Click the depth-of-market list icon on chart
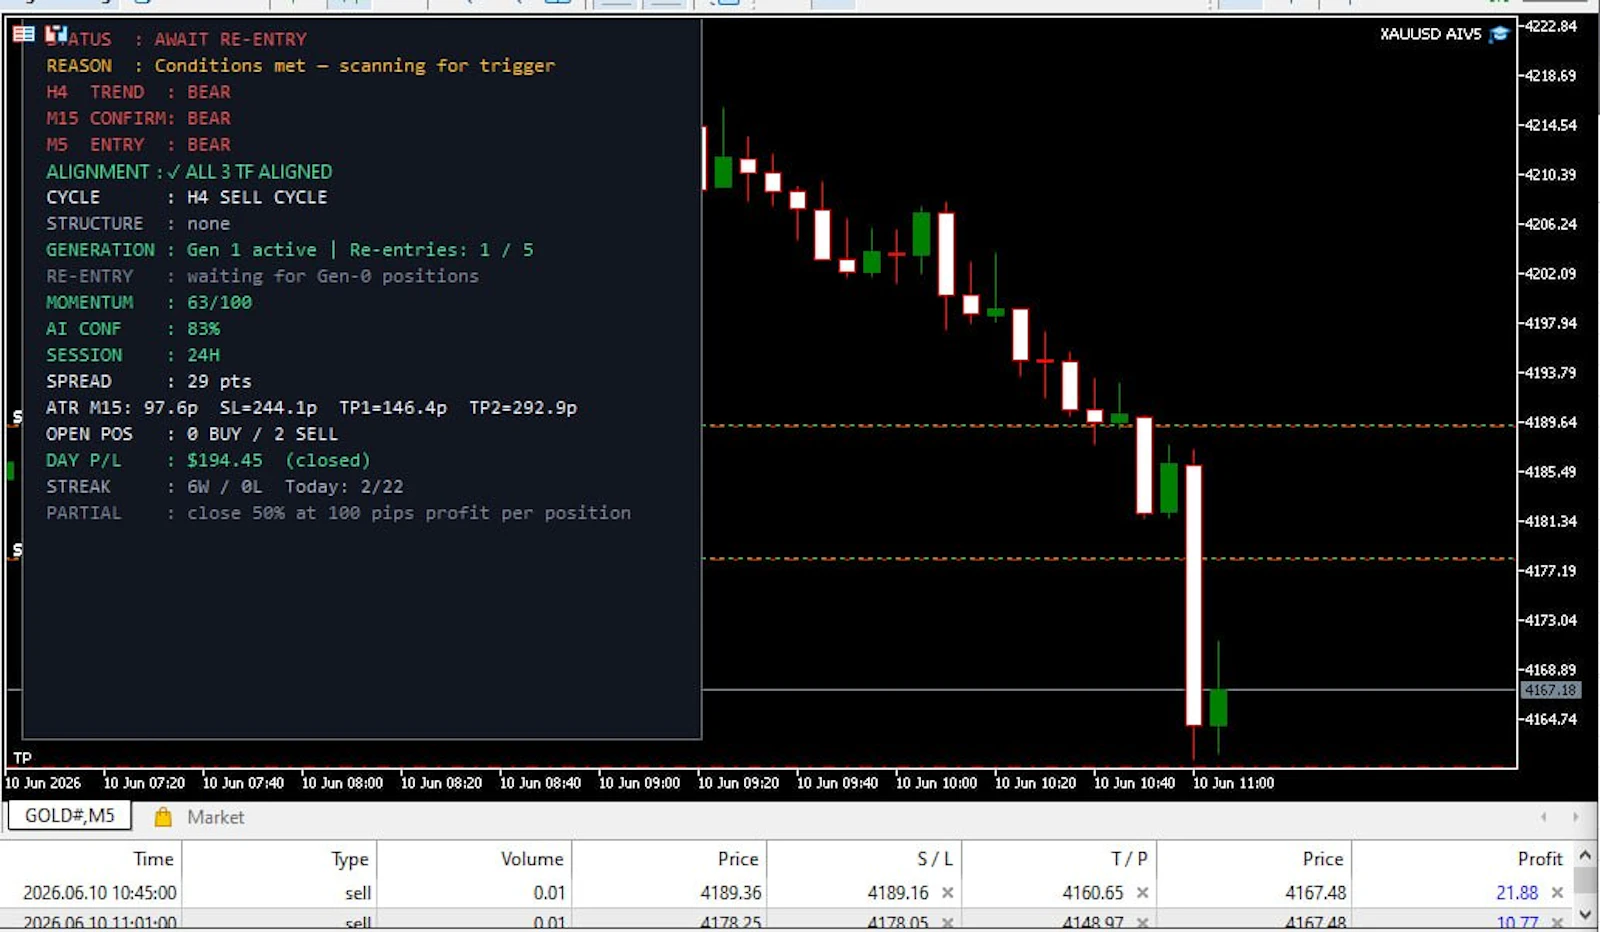Viewport: 1600px width, 932px height. click(24, 34)
